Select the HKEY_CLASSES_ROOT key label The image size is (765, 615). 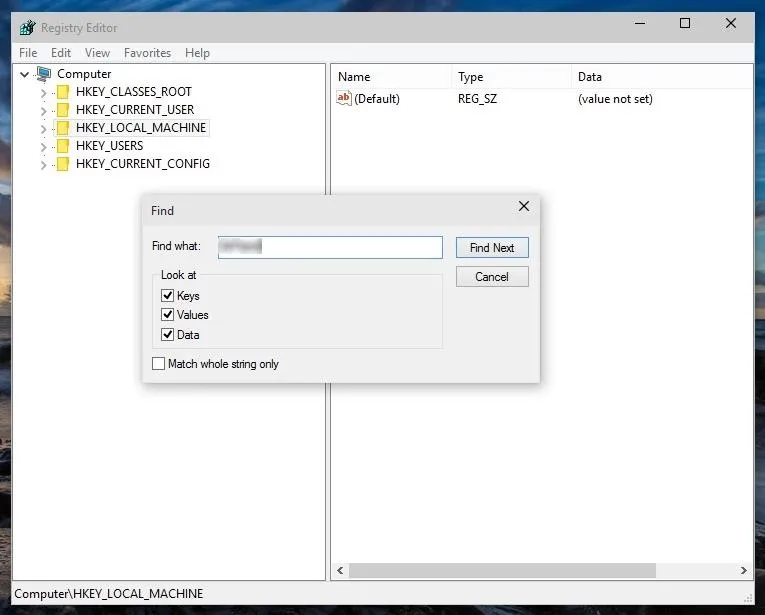(x=134, y=92)
